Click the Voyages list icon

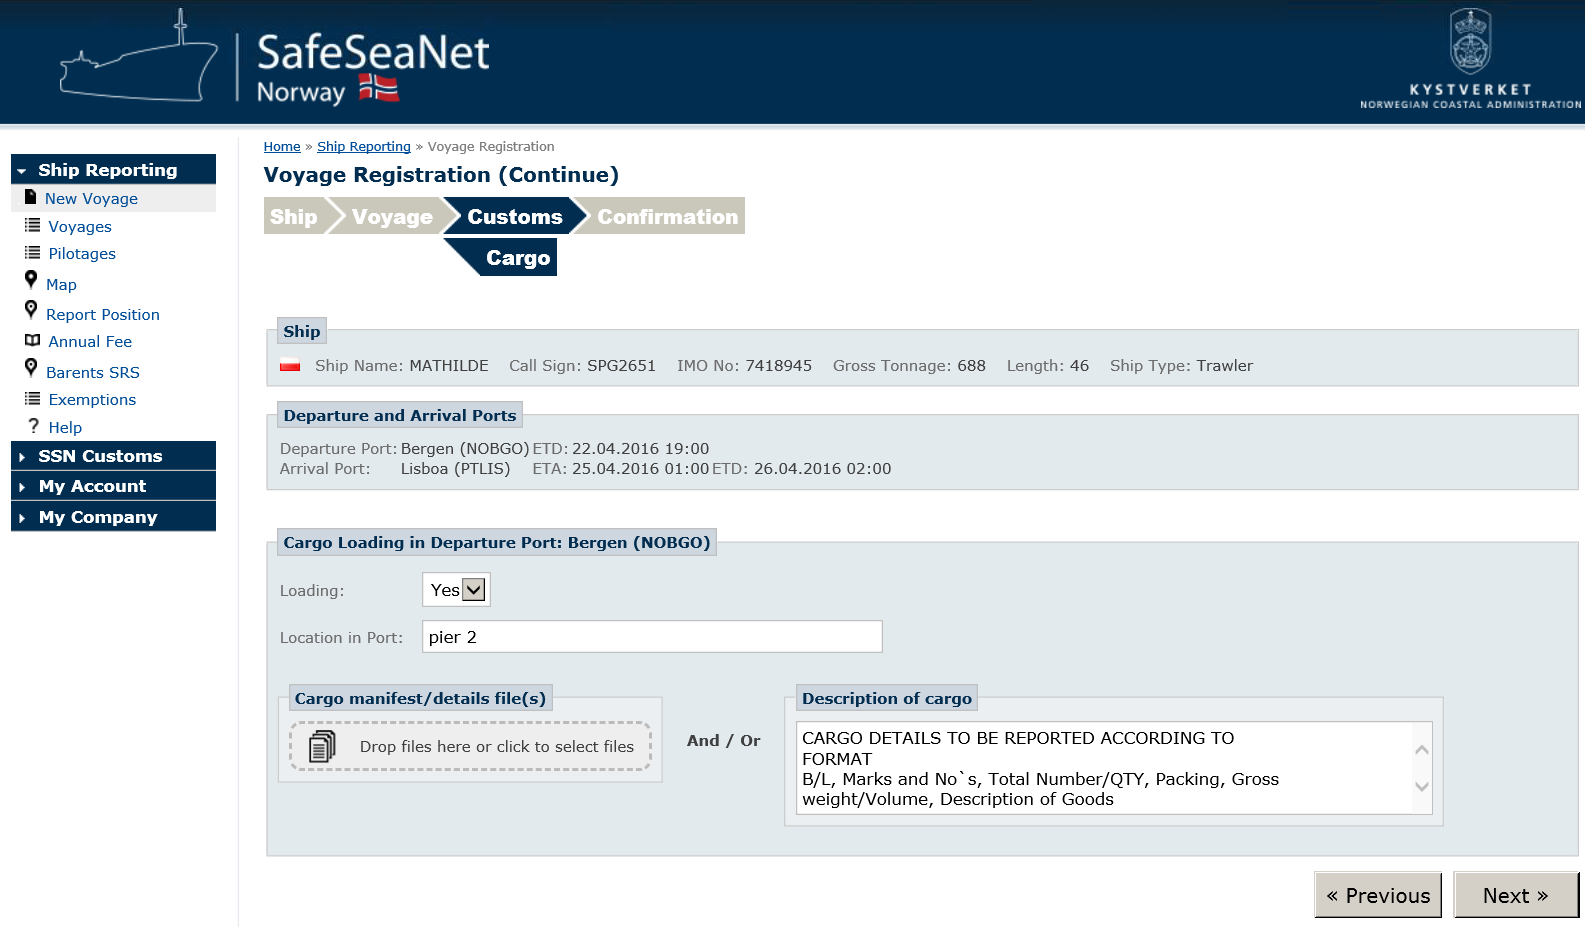pos(33,226)
